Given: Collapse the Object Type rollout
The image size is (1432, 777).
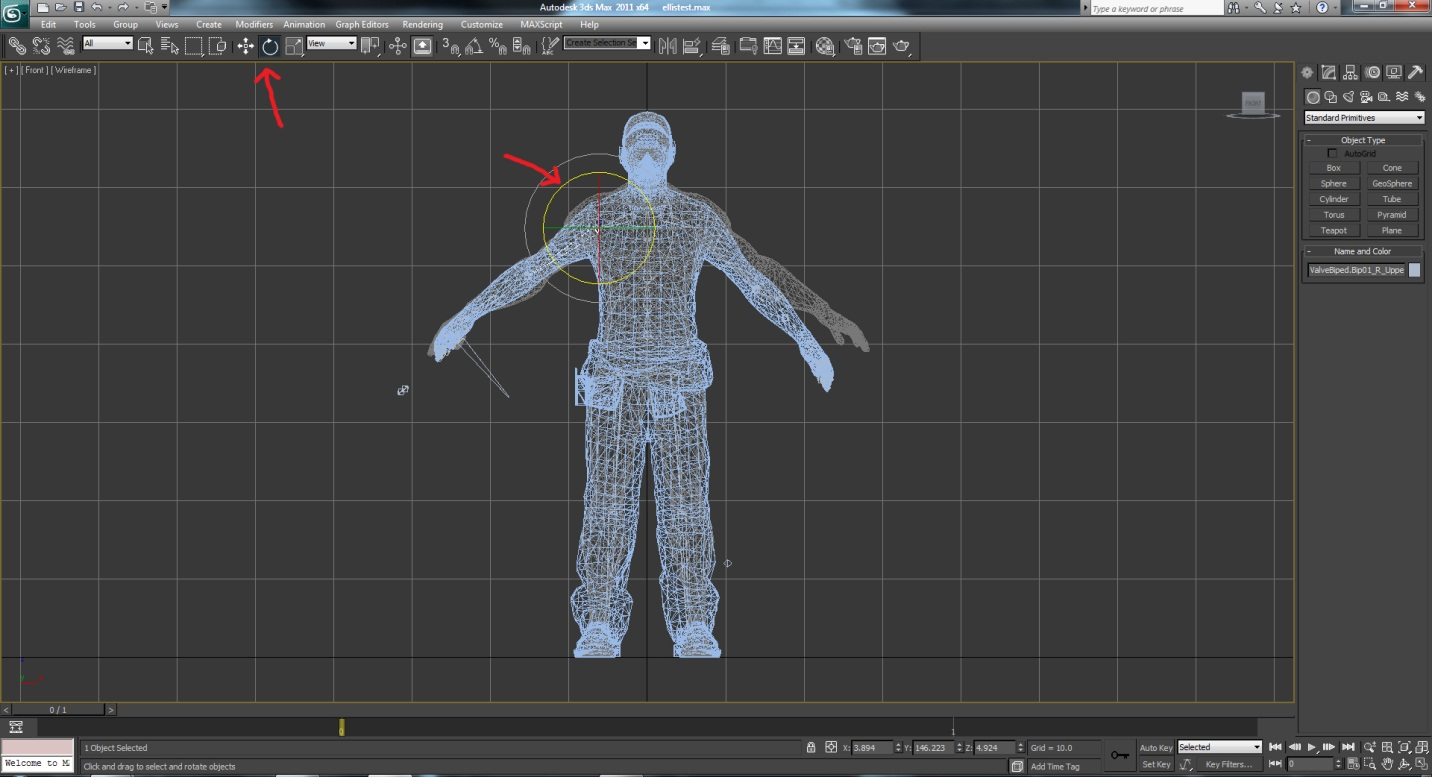Looking at the screenshot, I should [x=1362, y=140].
